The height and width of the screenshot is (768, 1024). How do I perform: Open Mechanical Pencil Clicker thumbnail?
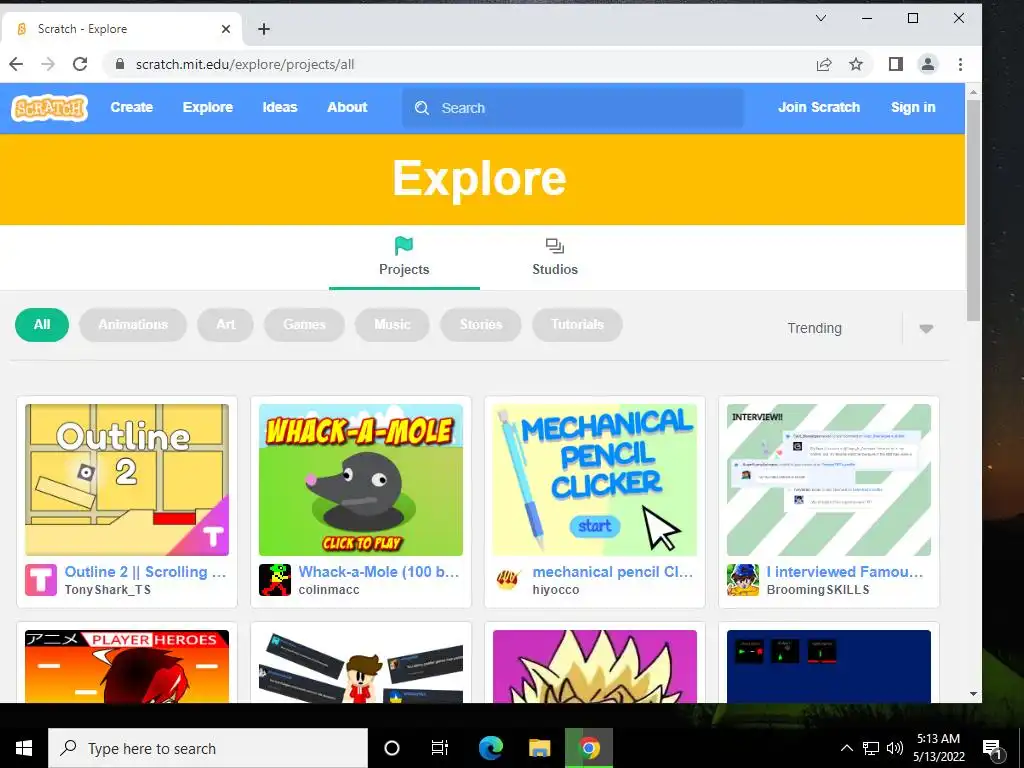click(x=594, y=480)
